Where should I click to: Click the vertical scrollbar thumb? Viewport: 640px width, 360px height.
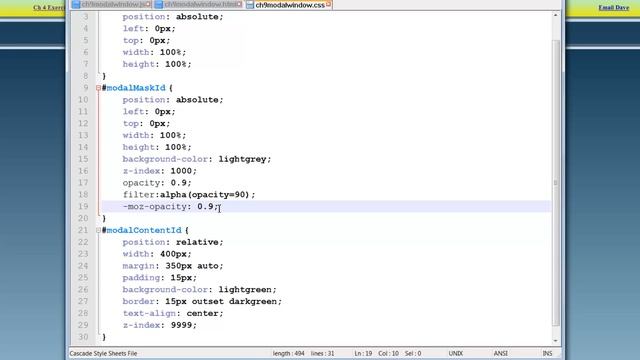556,183
